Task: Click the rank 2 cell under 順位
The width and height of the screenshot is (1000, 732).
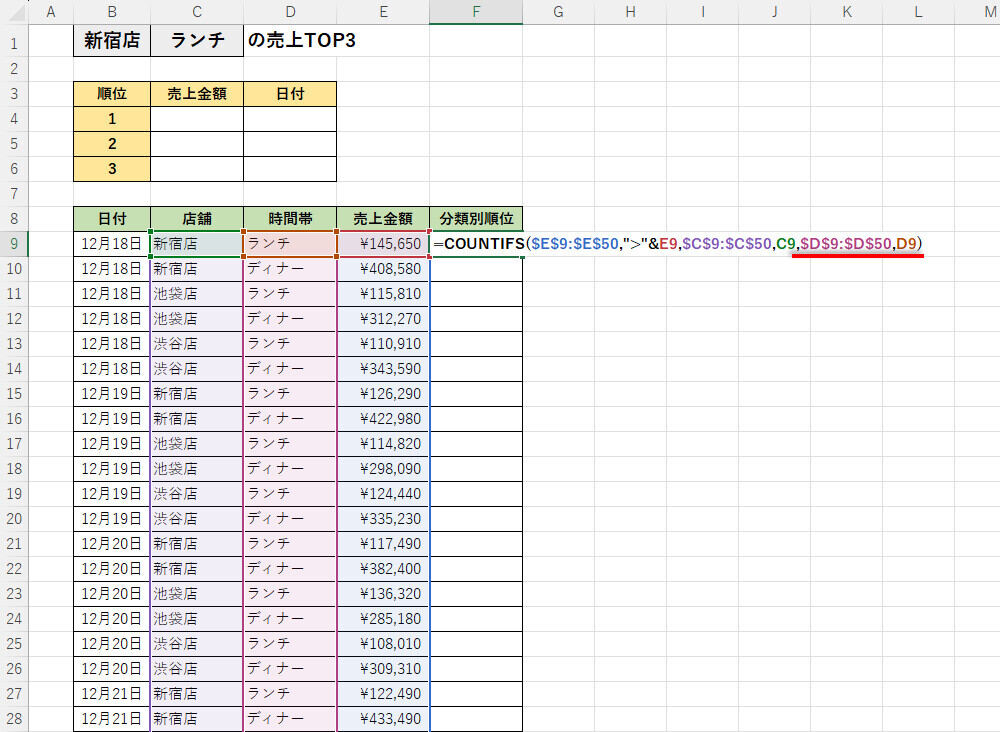Action: [x=111, y=144]
